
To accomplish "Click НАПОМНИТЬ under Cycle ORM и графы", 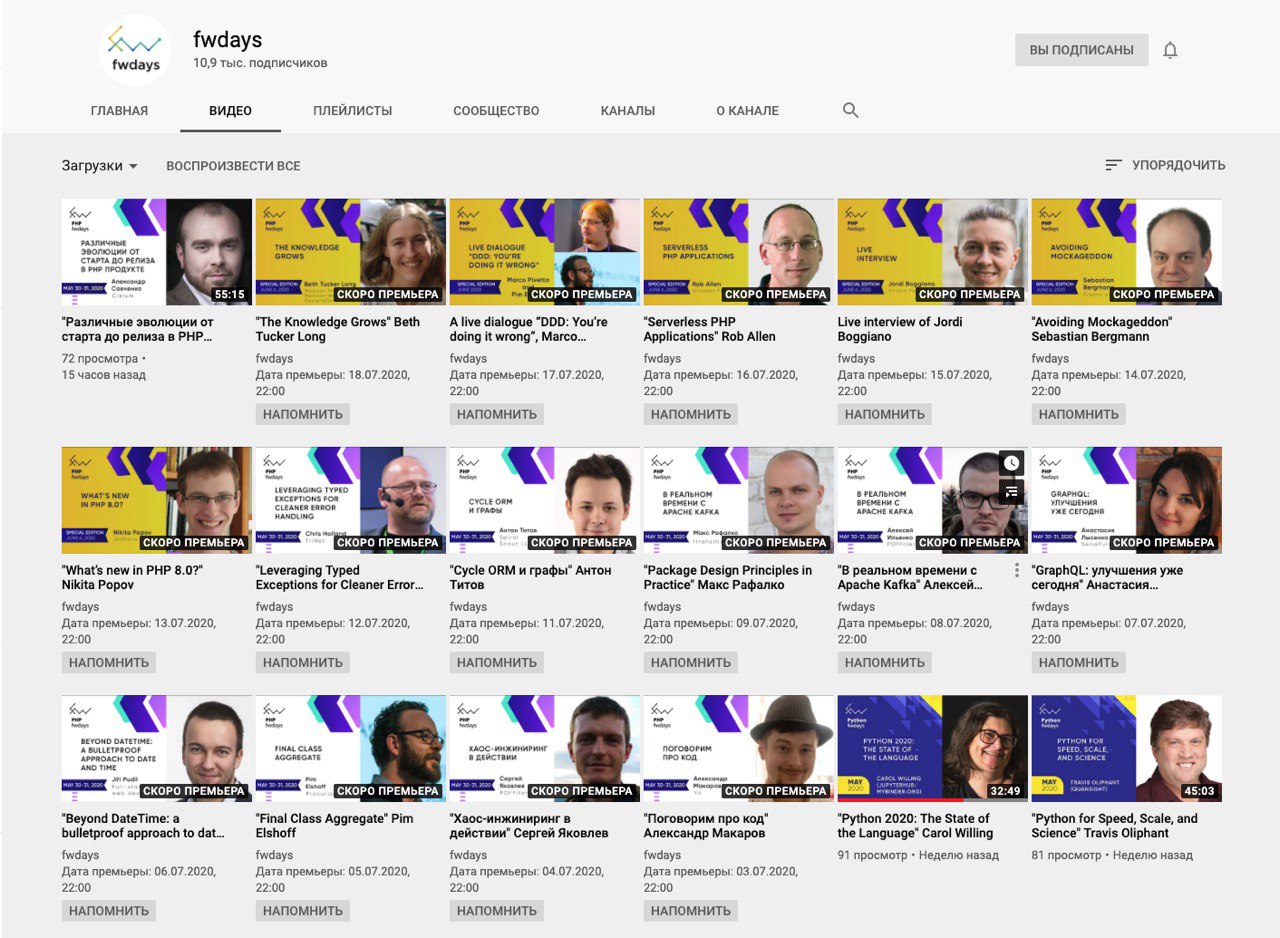I will (x=497, y=662).
